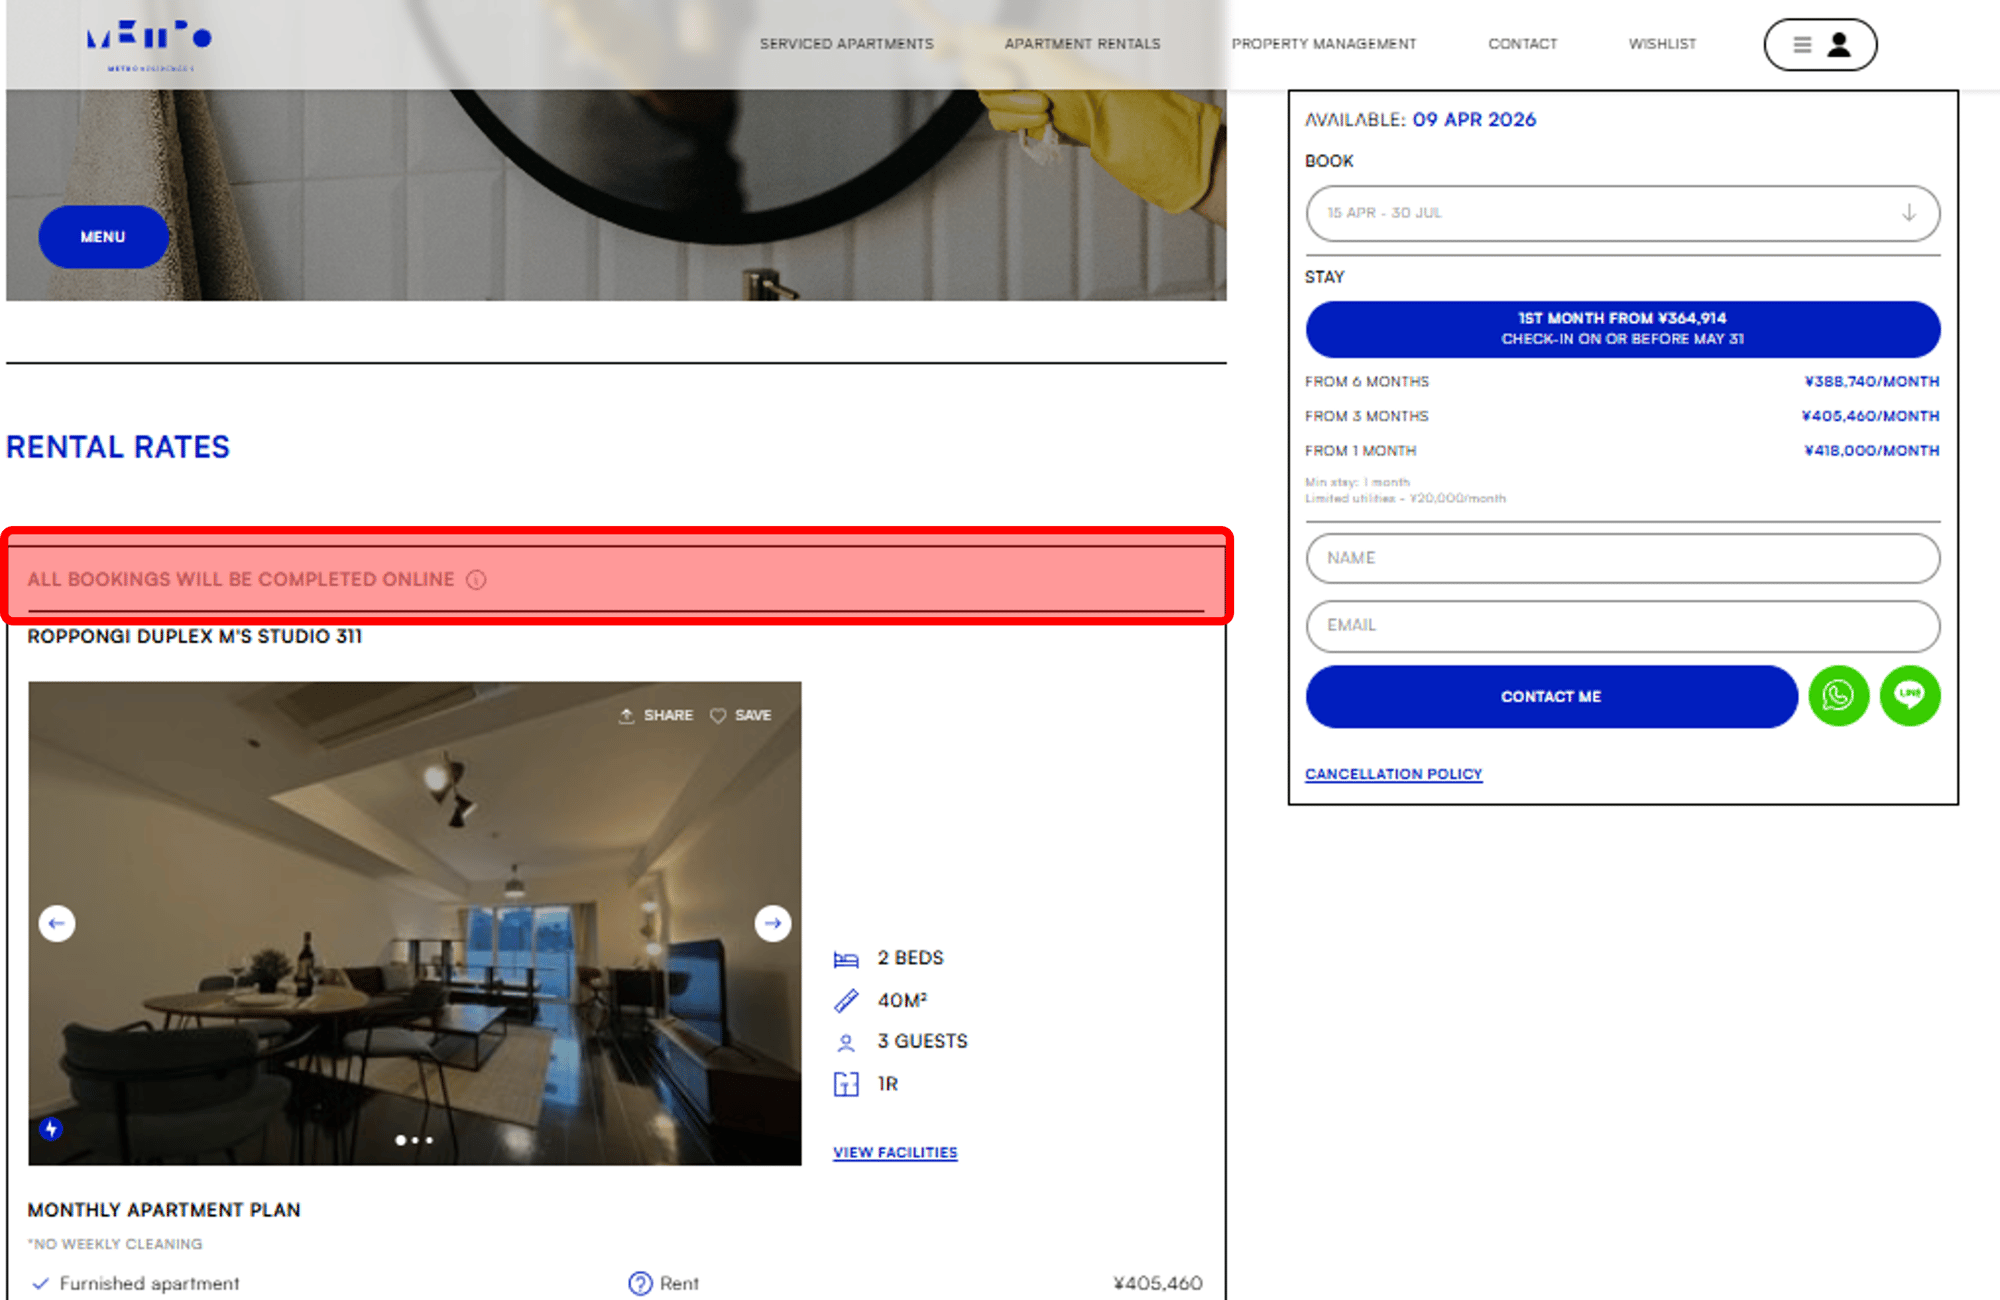Click the blue Menu button
Viewport: 2000px width, 1300px height.
(x=103, y=237)
